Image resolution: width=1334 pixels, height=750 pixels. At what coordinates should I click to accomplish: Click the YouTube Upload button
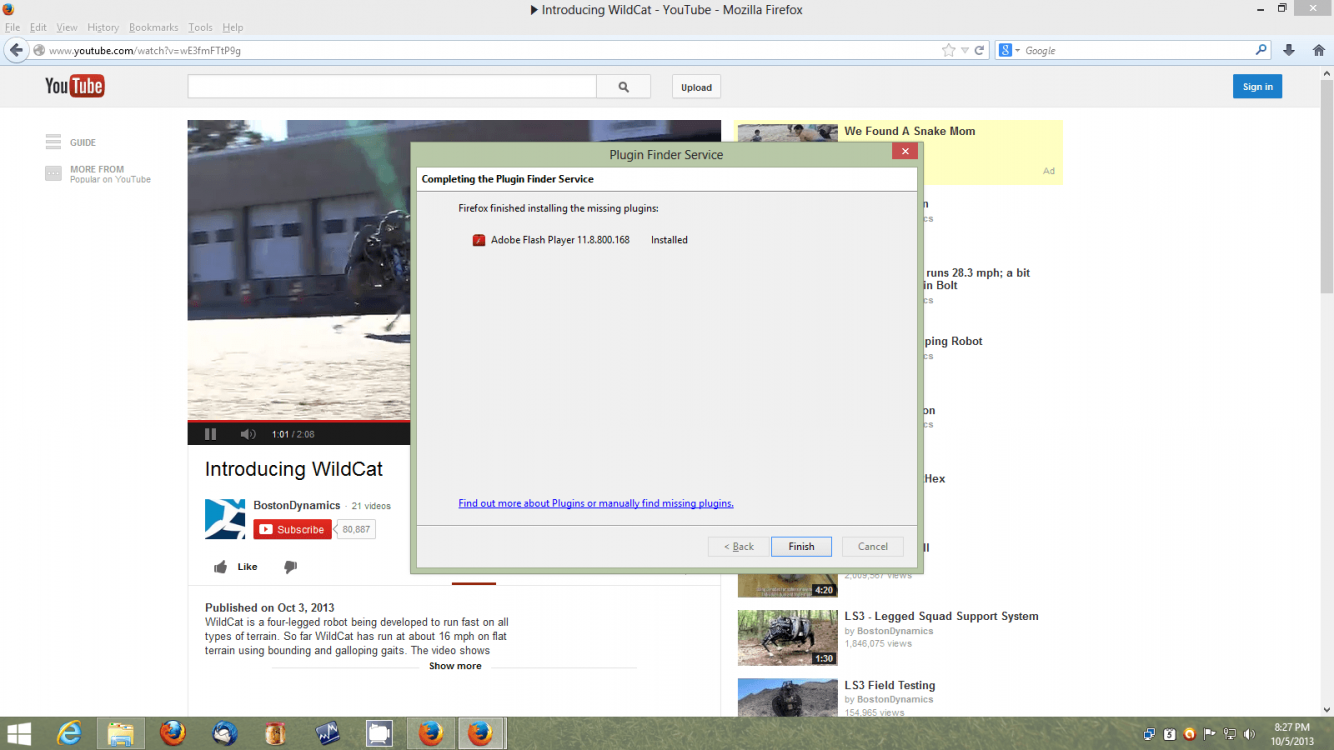[x=696, y=87]
